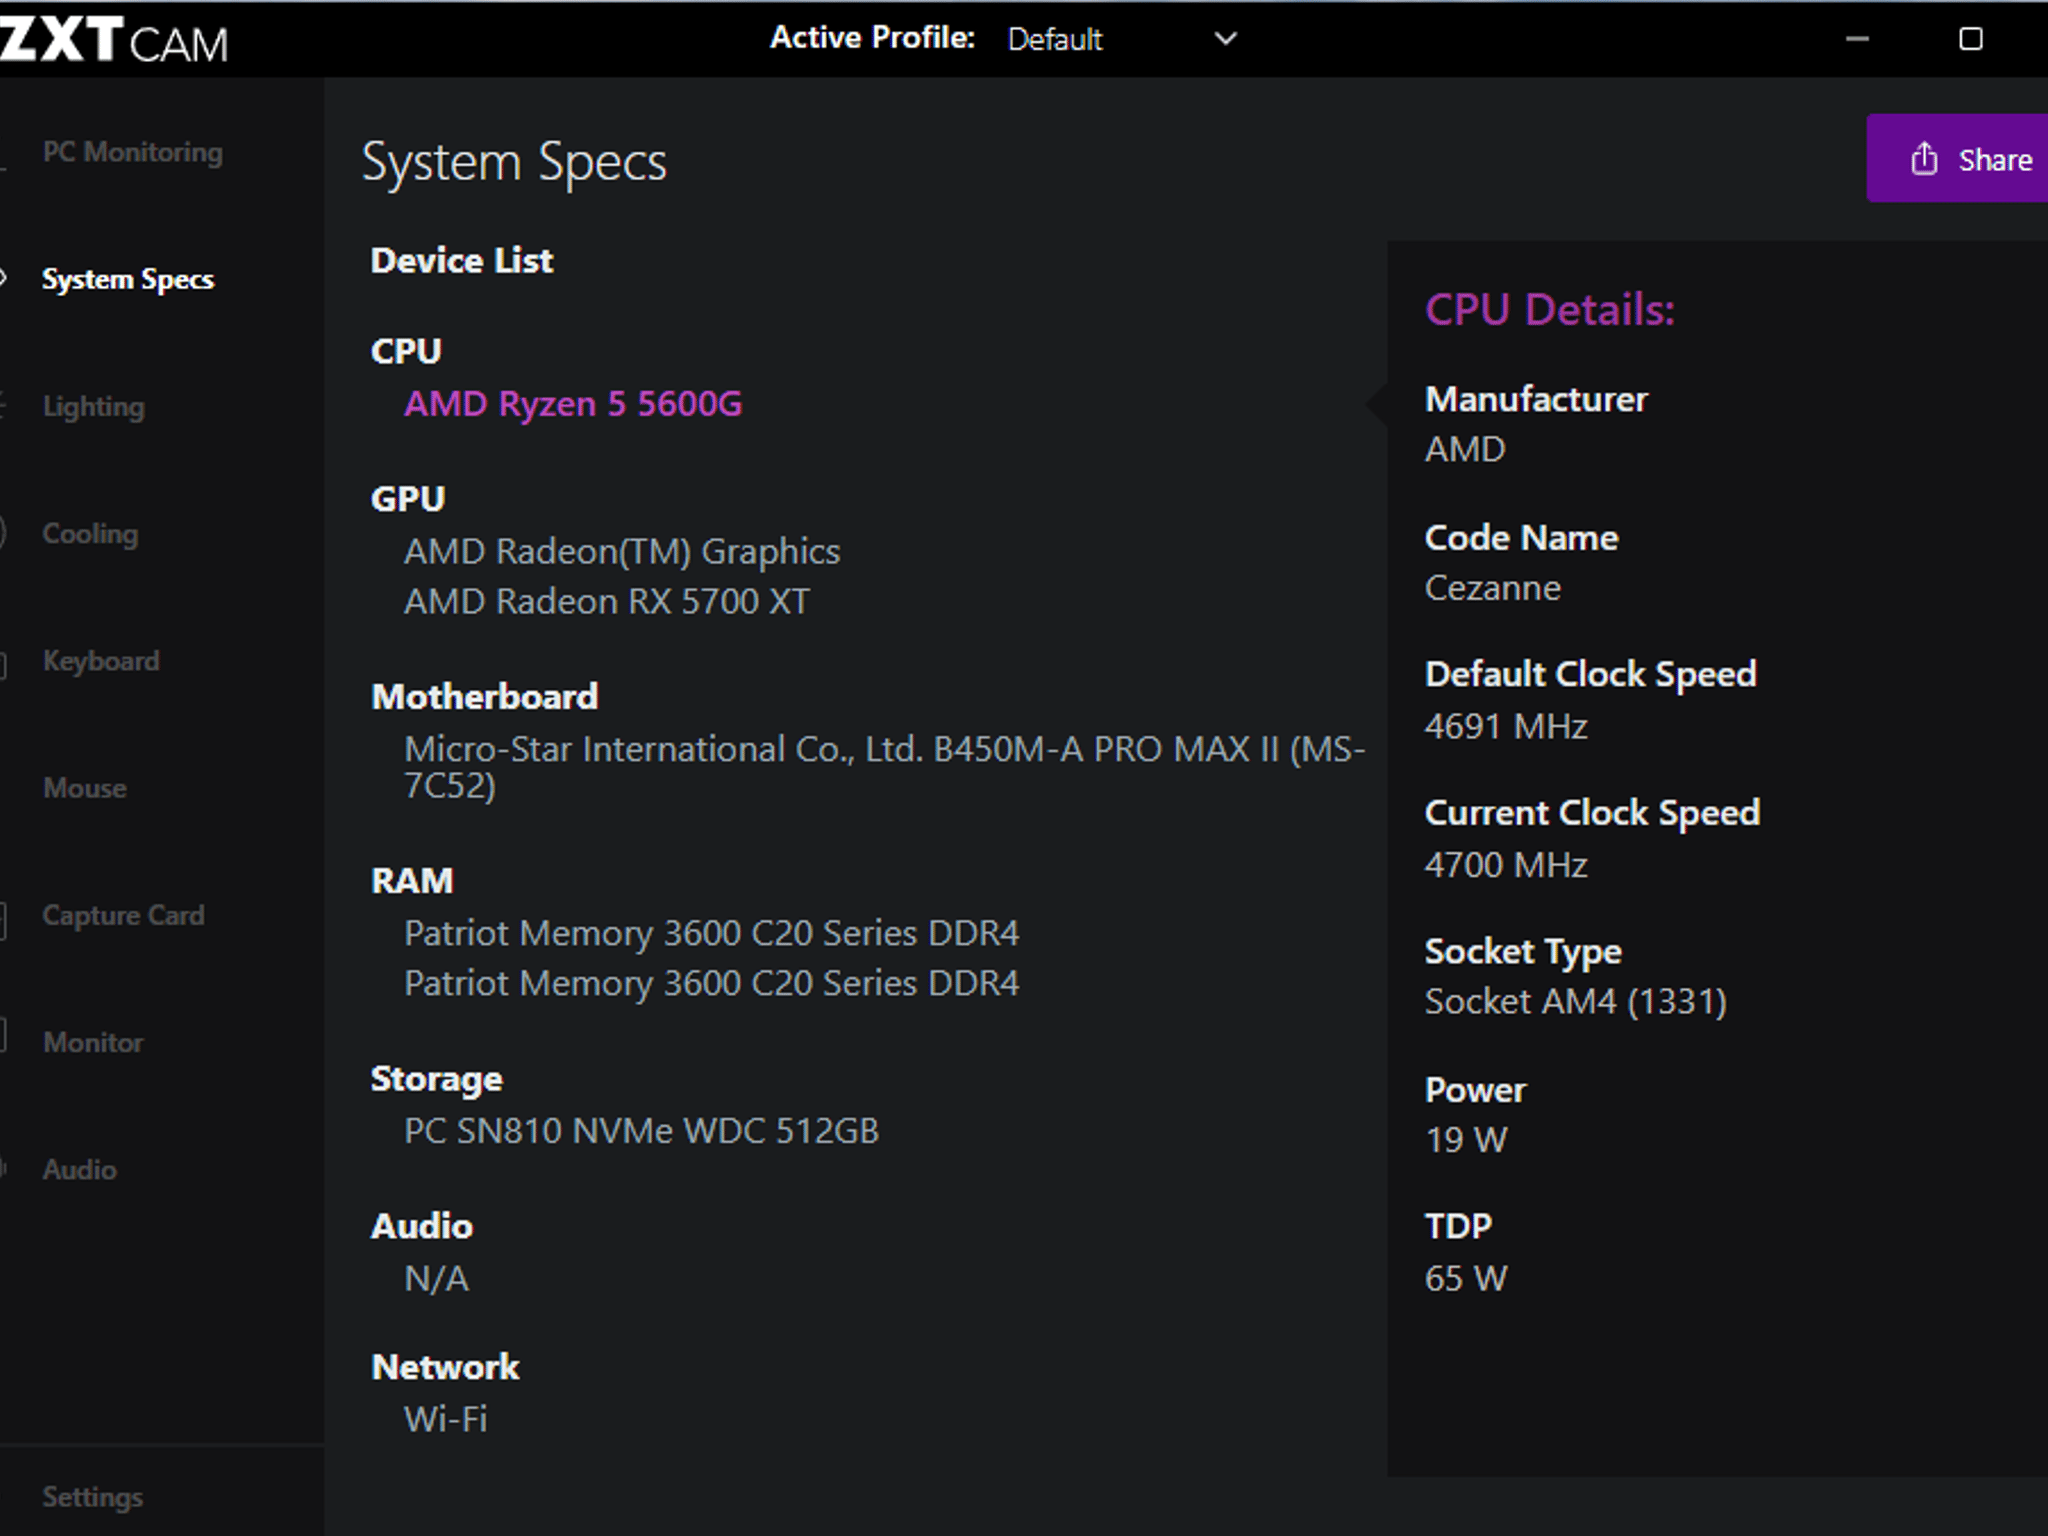Open the PC Monitoring section

(132, 152)
